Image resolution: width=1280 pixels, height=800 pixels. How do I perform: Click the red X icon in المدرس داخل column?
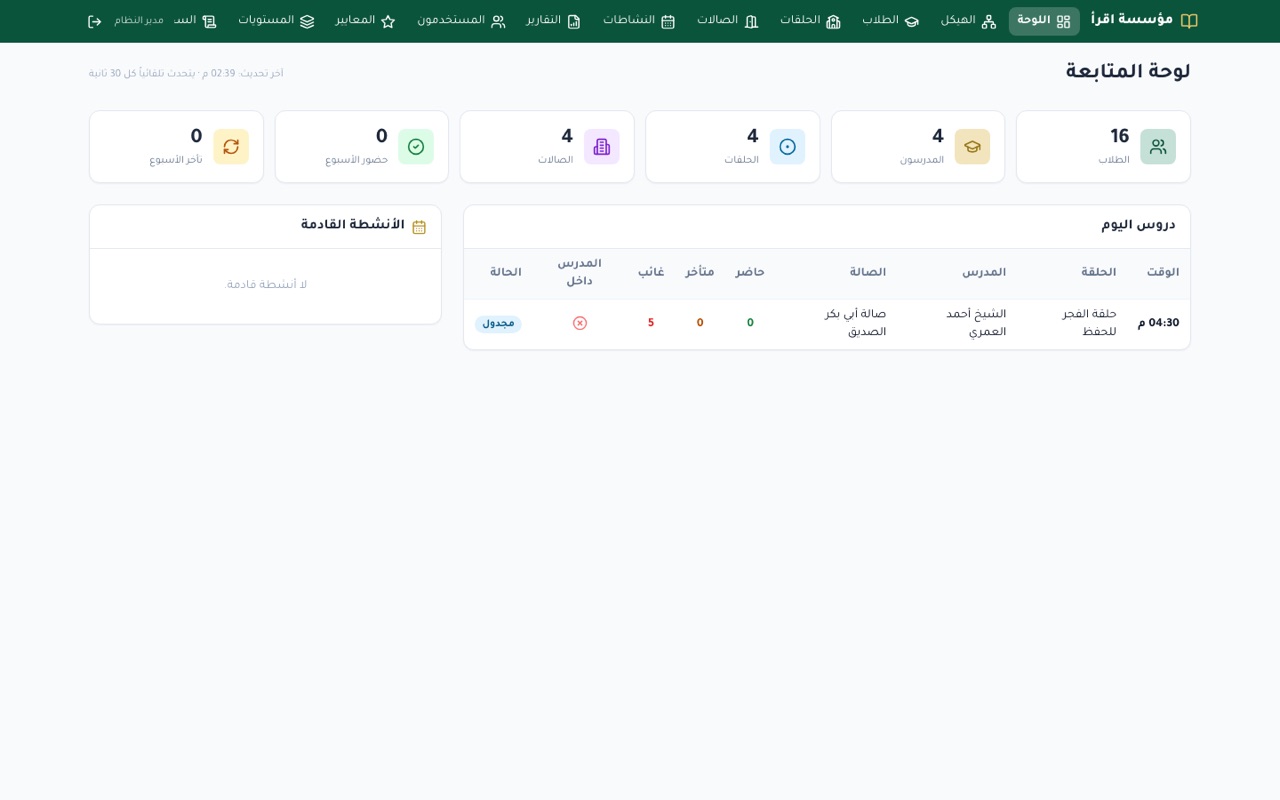[x=580, y=323]
